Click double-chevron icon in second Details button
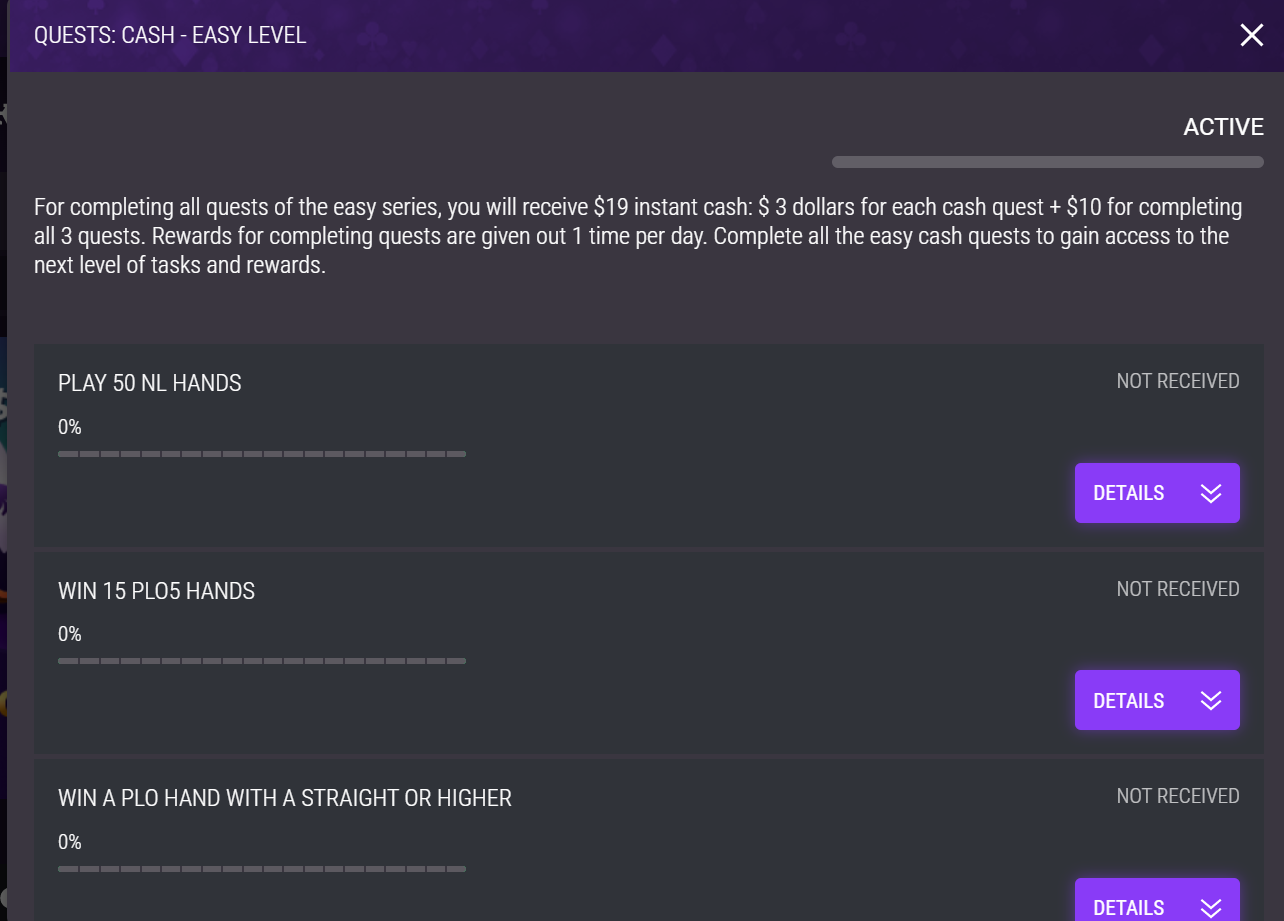This screenshot has height=921, width=1284. pyautogui.click(x=1211, y=701)
